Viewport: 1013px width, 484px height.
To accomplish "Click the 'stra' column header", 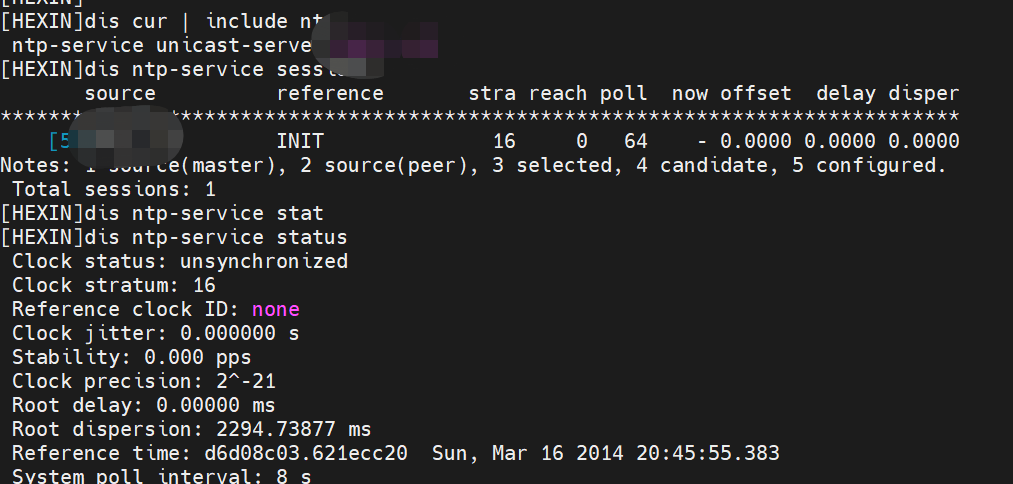I will pyautogui.click(x=492, y=93).
